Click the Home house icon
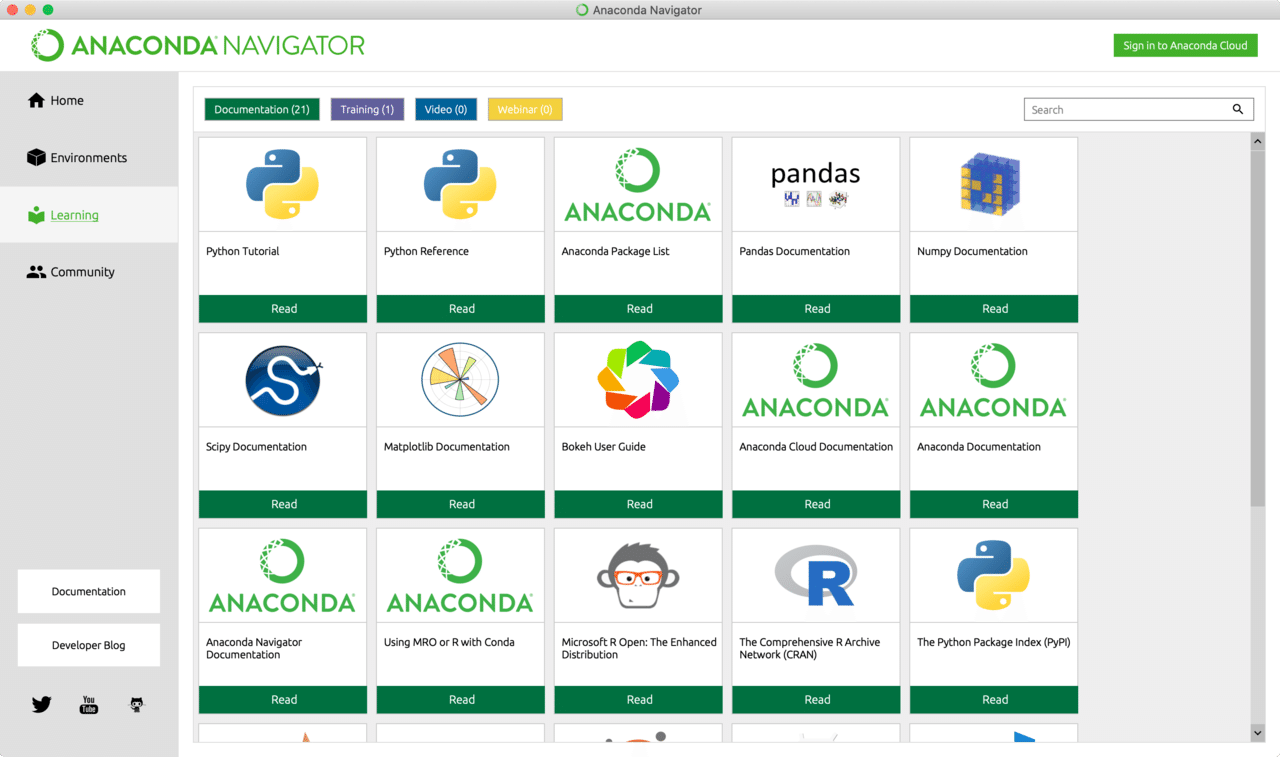The width and height of the screenshot is (1280, 757). pos(36,100)
